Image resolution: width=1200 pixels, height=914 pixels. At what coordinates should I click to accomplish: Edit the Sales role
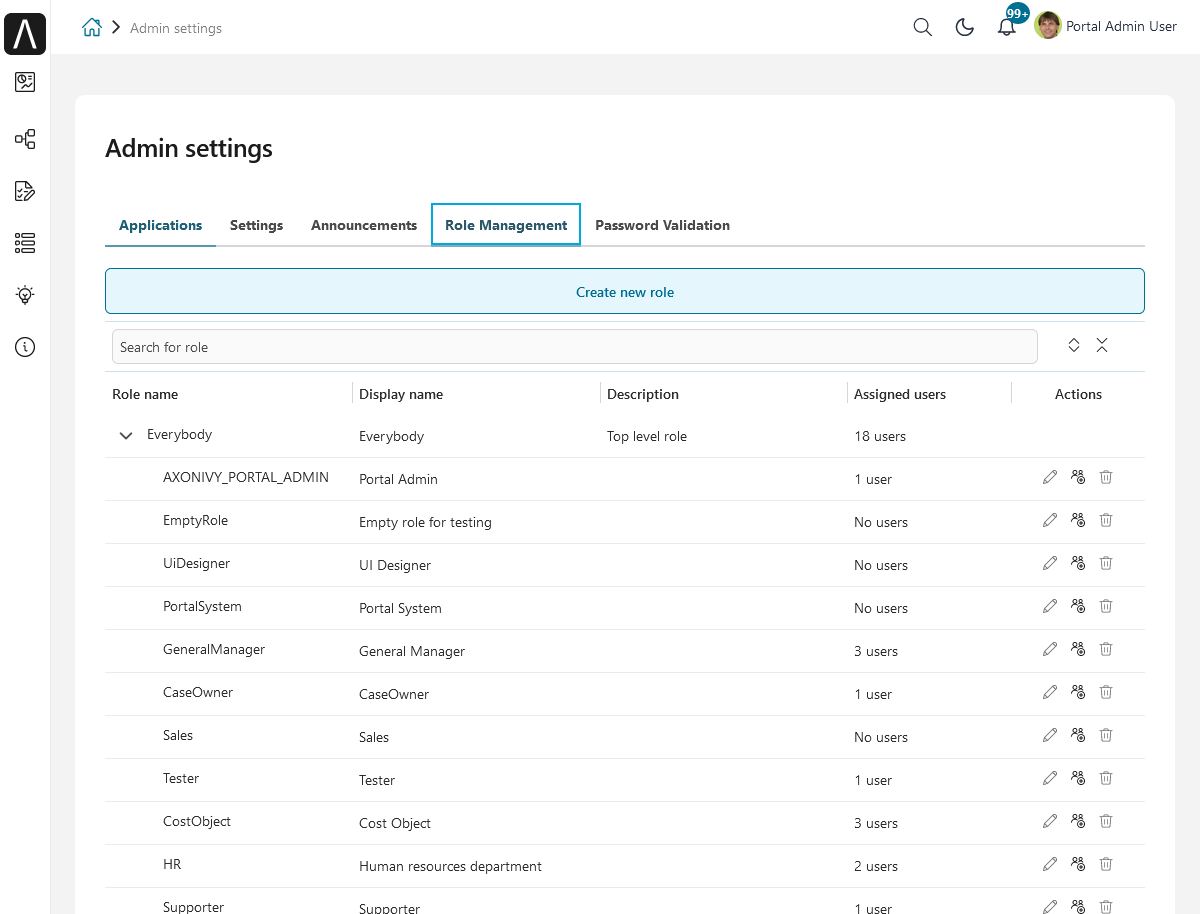point(1050,735)
